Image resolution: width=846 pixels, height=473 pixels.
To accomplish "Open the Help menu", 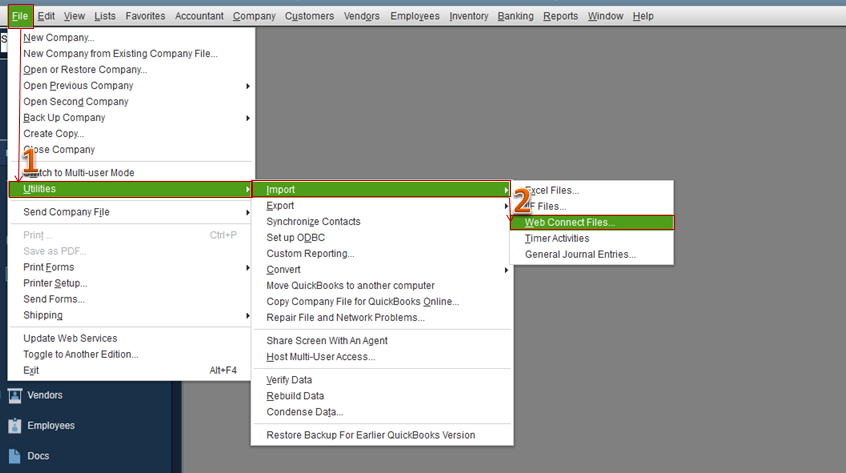I will pos(643,16).
